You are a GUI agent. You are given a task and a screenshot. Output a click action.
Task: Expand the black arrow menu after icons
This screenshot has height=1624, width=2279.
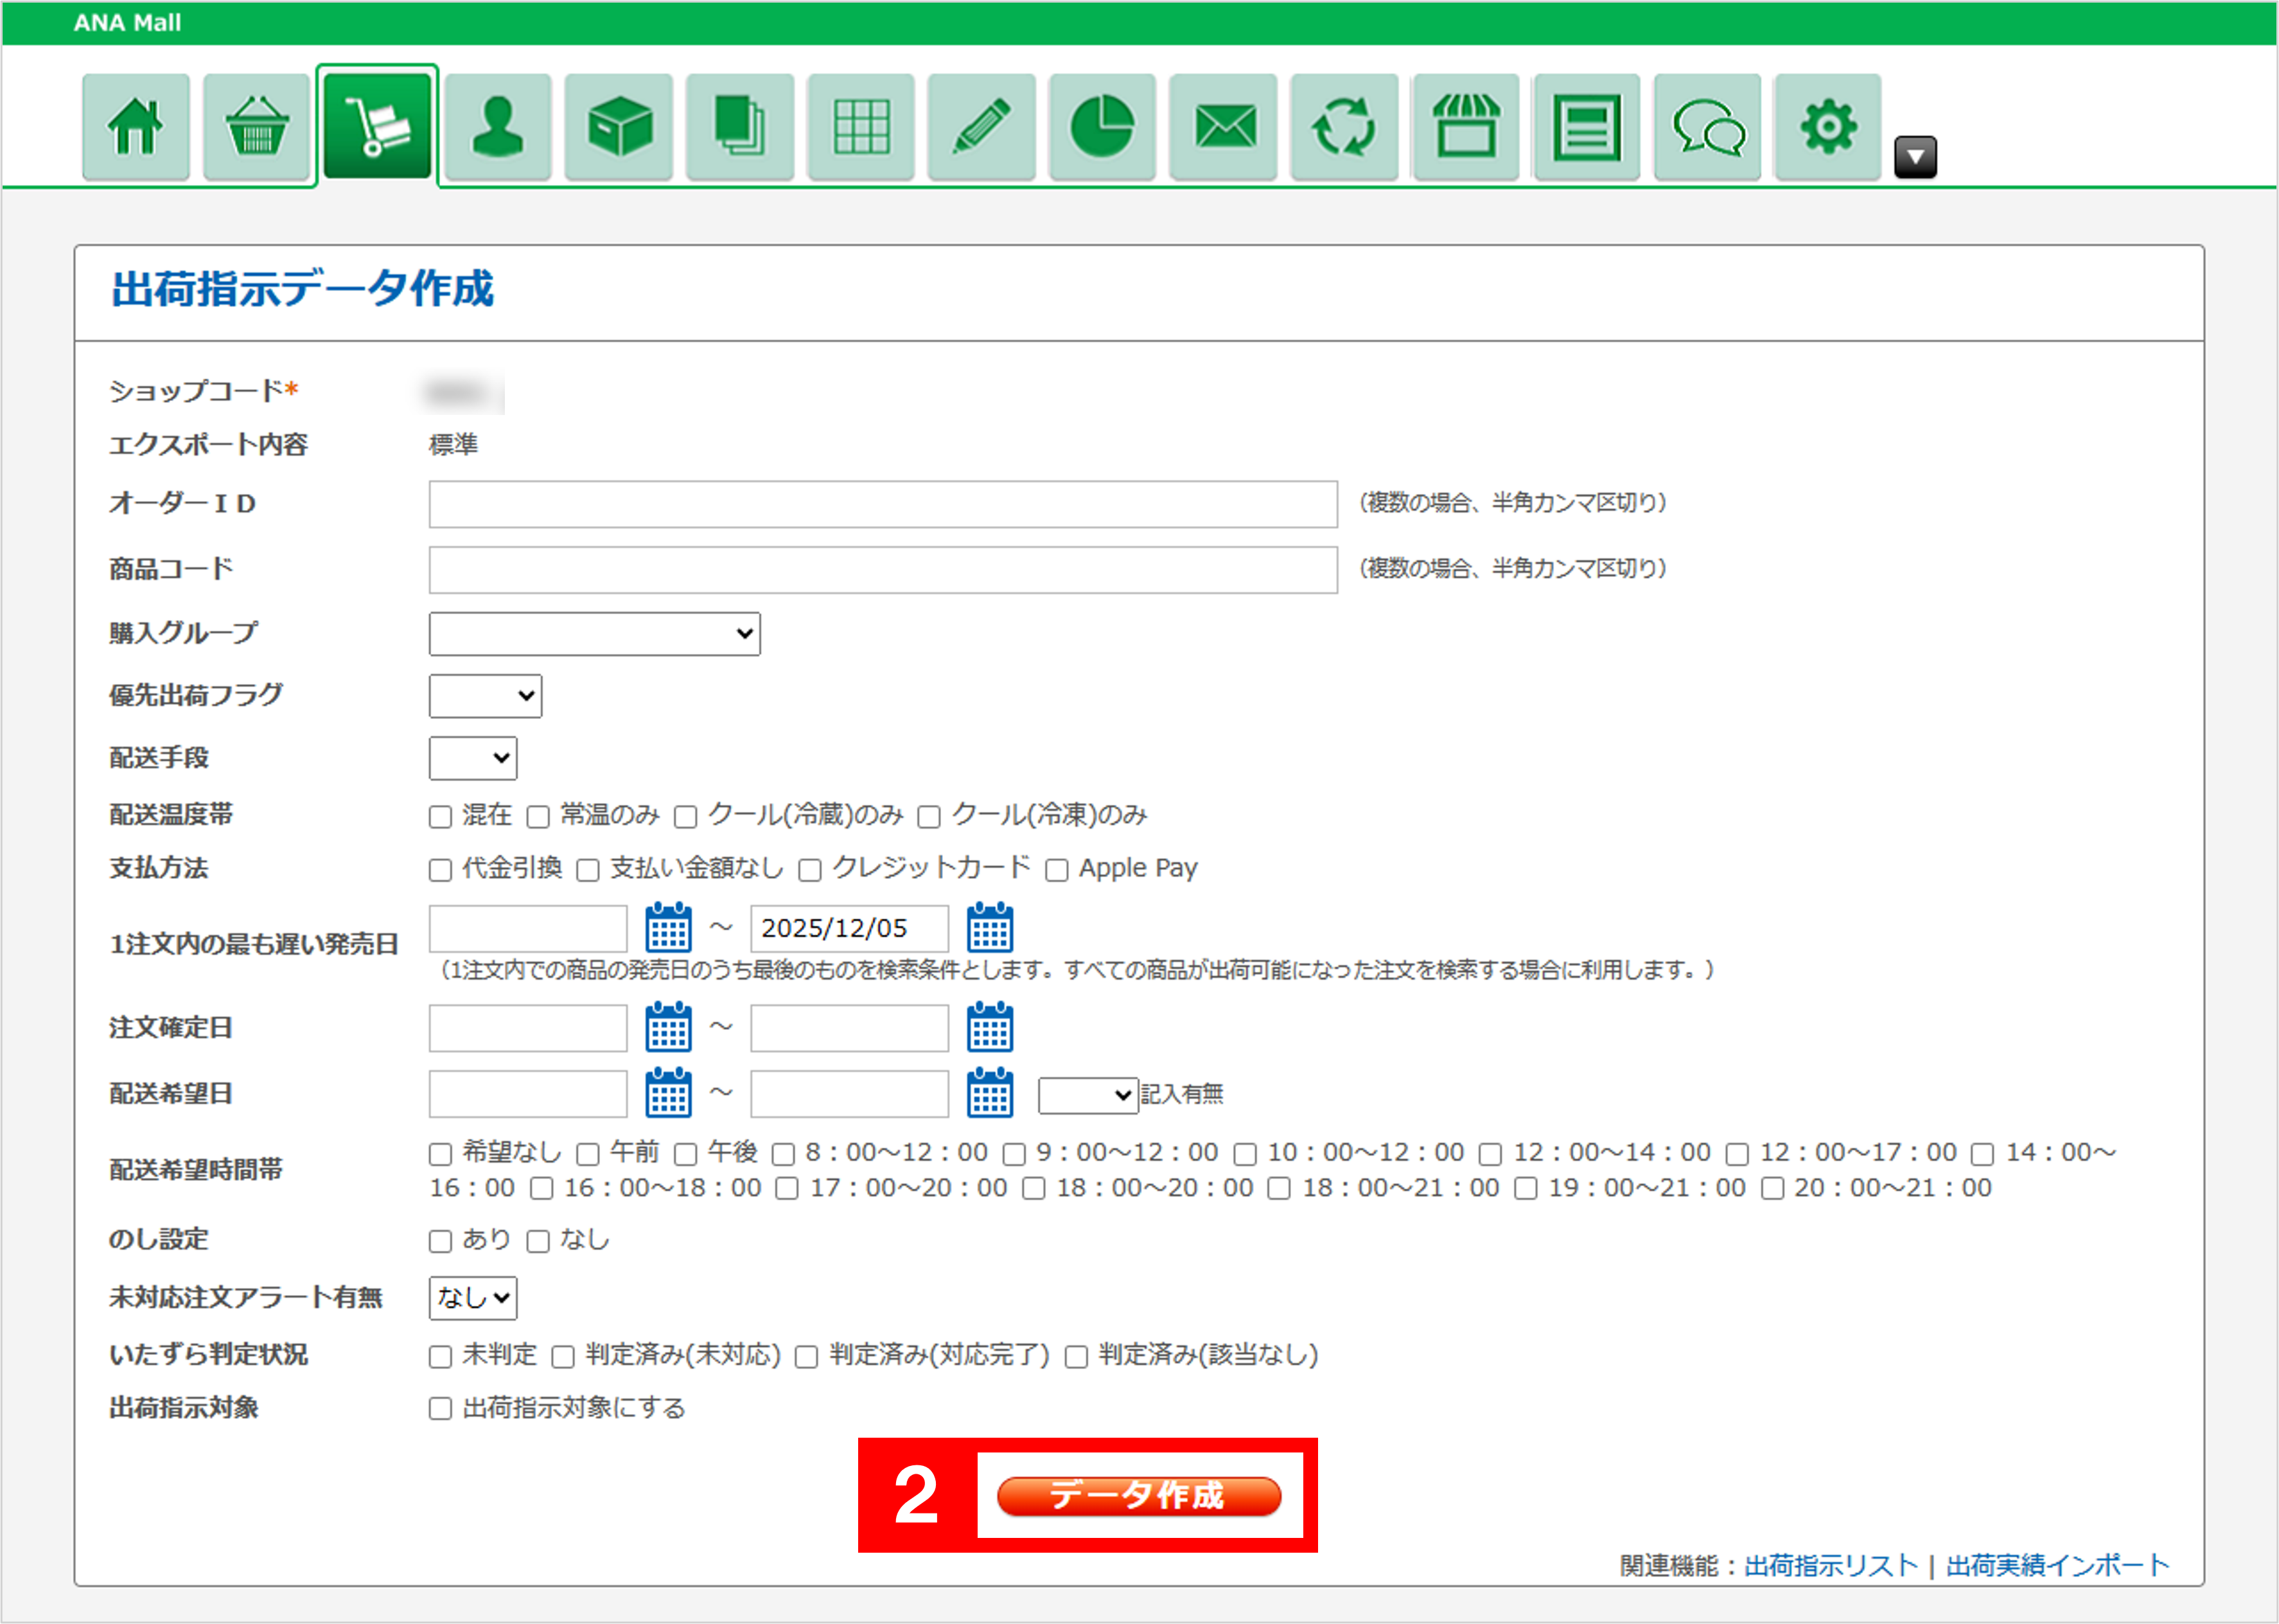coord(1915,157)
